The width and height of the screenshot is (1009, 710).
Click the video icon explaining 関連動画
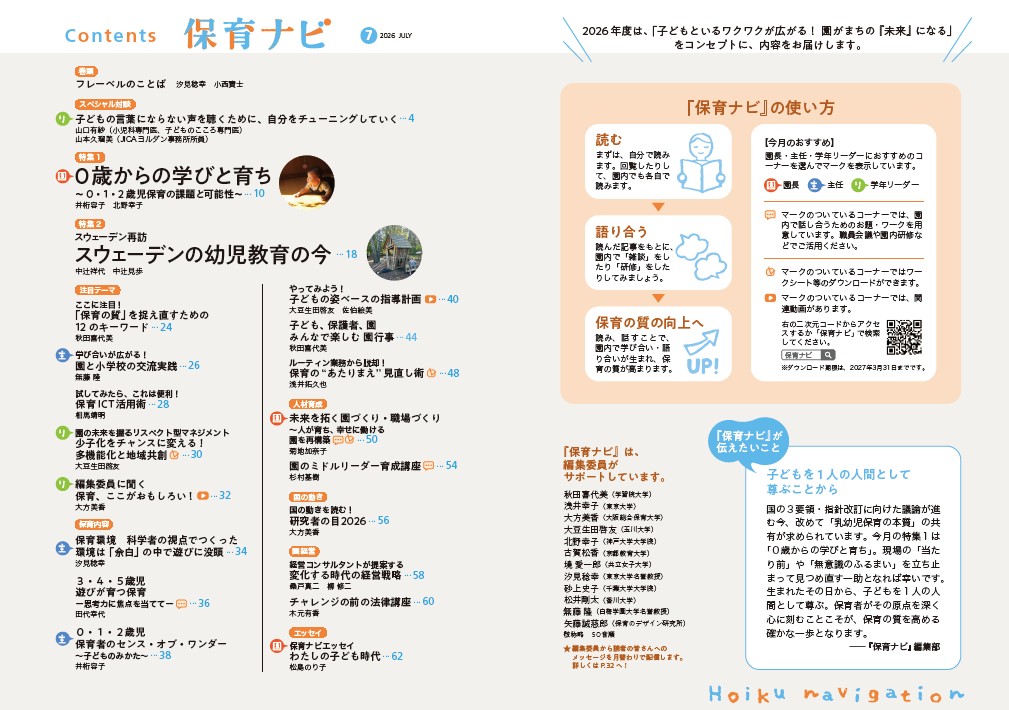pos(770,298)
